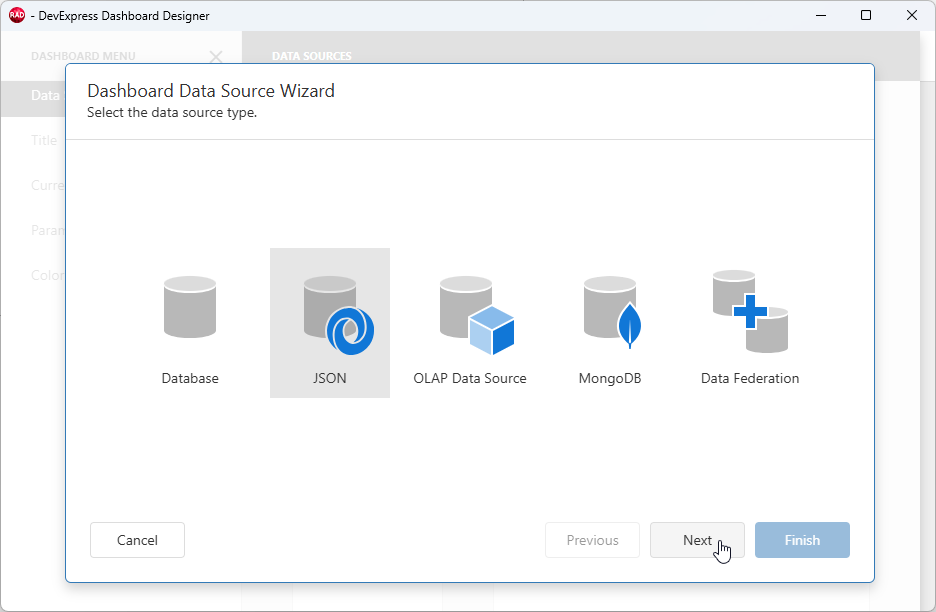Pick the MongoDB data source icon
The height and width of the screenshot is (612, 936).
[x=609, y=322]
